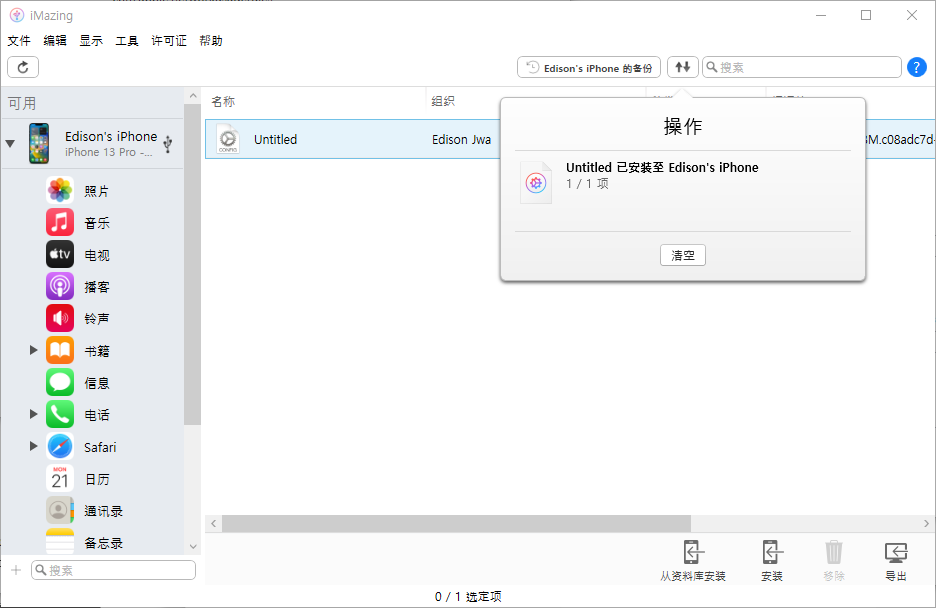Select 铃声 (Ringtones) in the sidebar
Viewport: 936px width, 608px height.
96,319
